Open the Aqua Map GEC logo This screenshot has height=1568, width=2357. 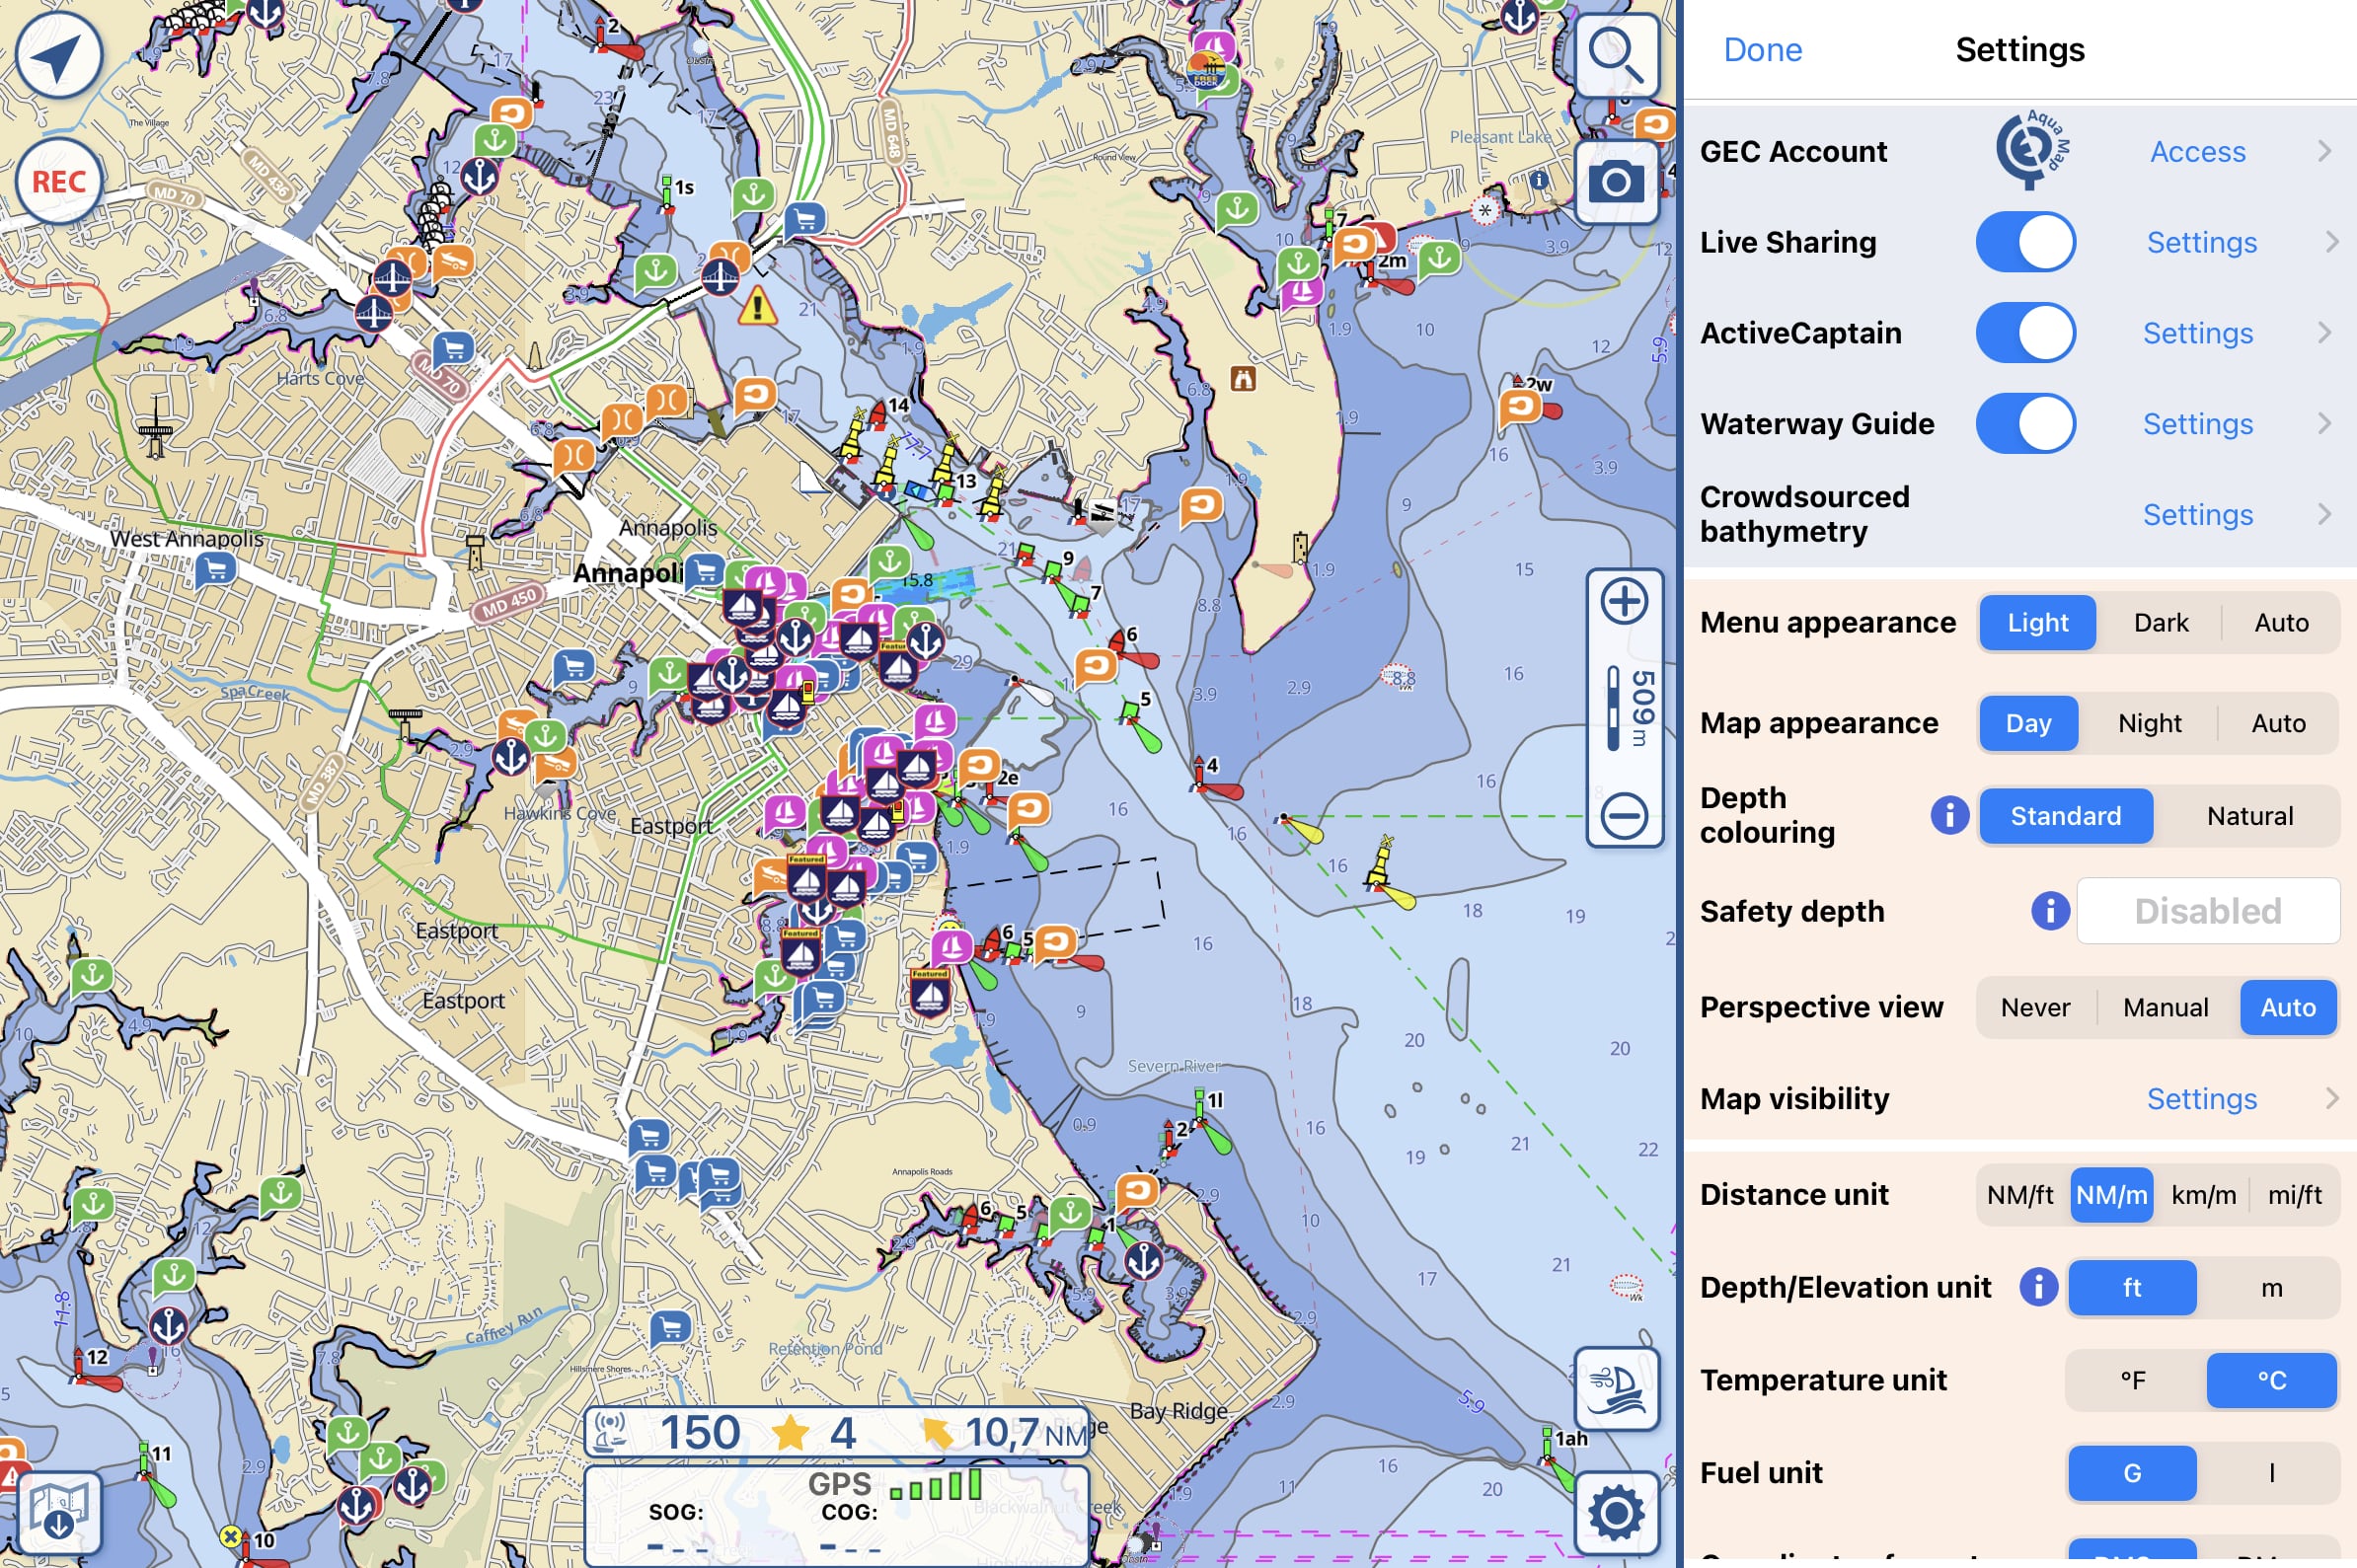tap(2033, 150)
